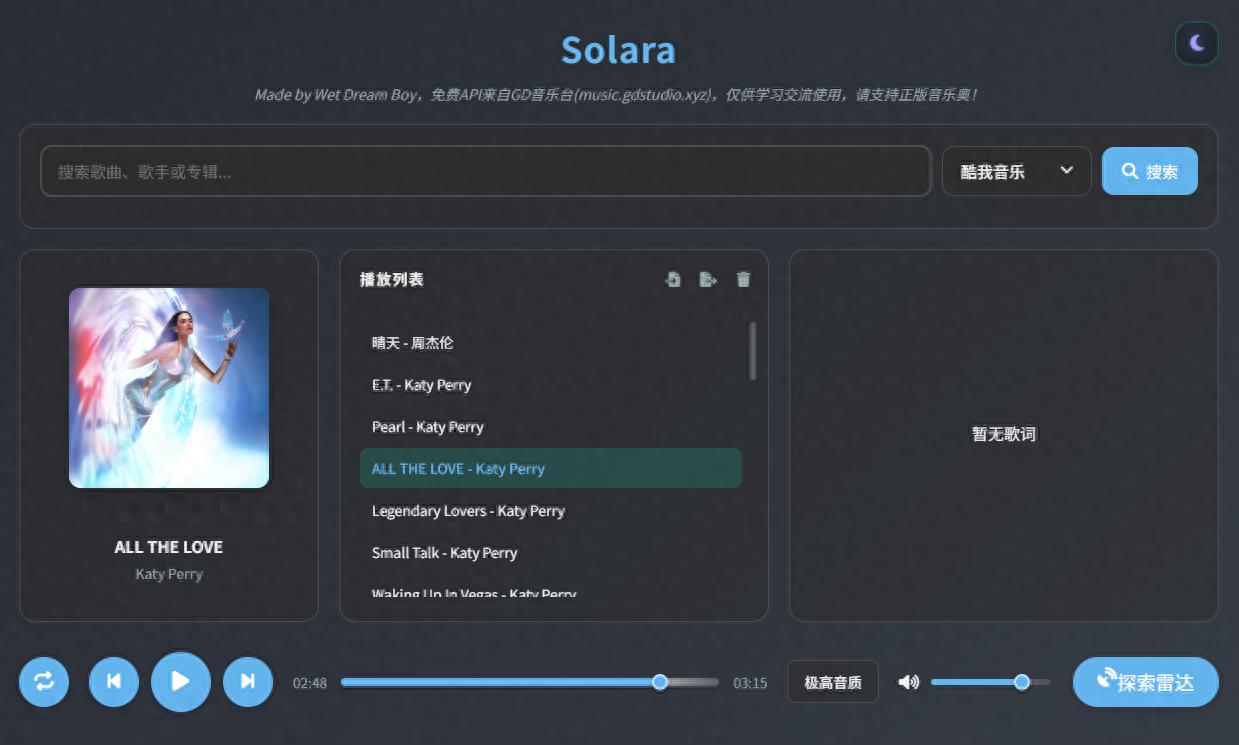
Task: Open the 酷我音乐 source dropdown
Action: [1016, 170]
